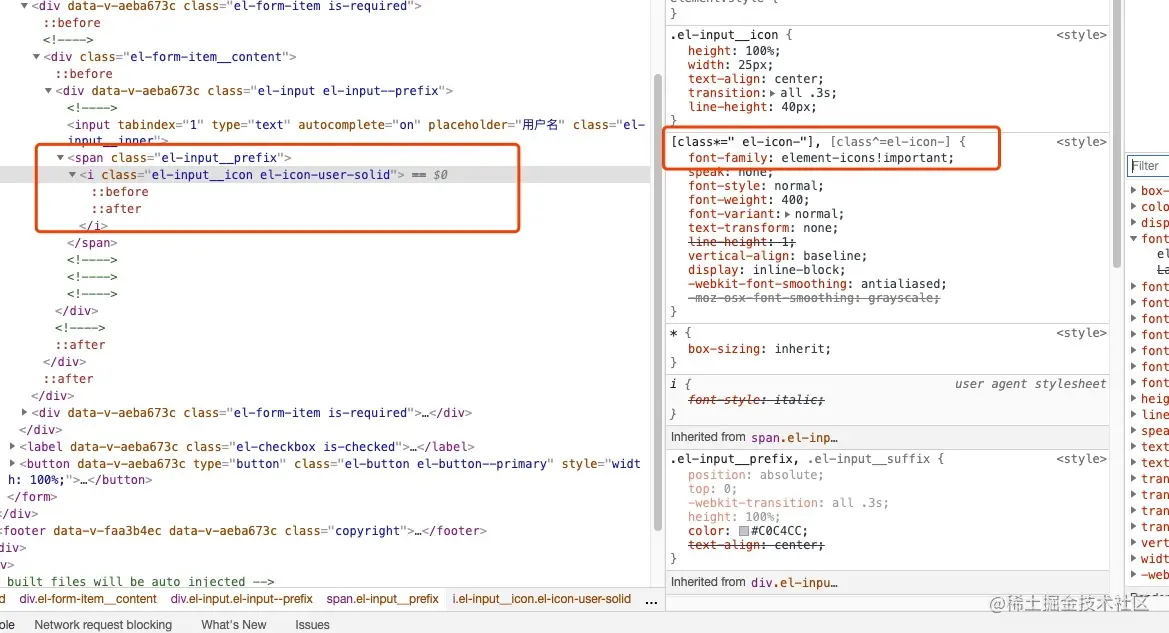Focus the Filter field in computed pane
This screenshot has height=633, width=1169.
tap(1148, 166)
